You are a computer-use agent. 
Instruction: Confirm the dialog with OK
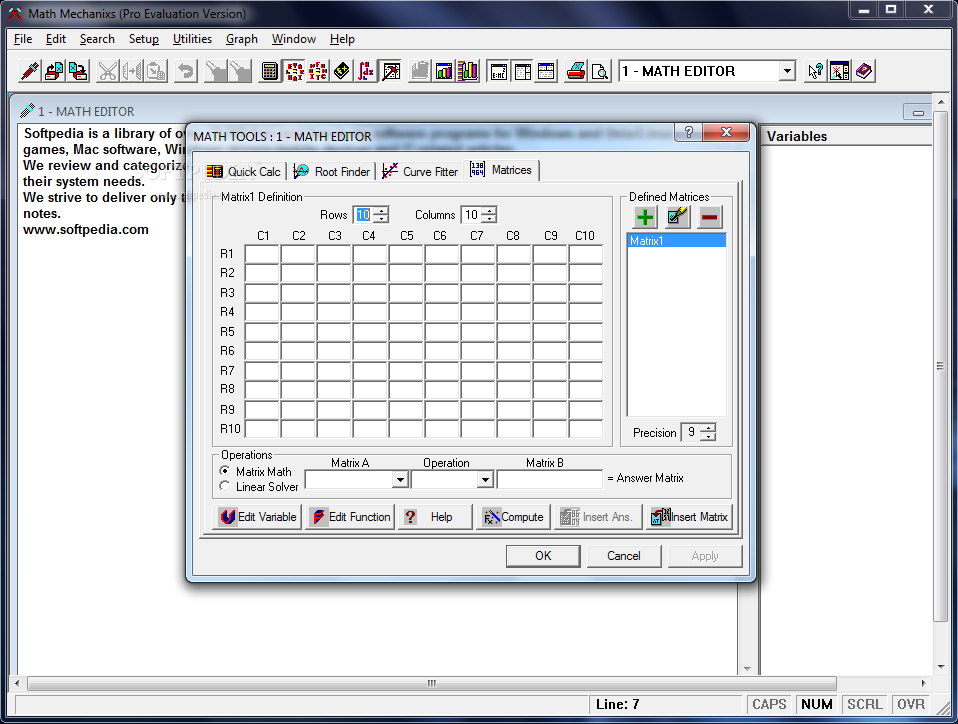click(x=543, y=556)
